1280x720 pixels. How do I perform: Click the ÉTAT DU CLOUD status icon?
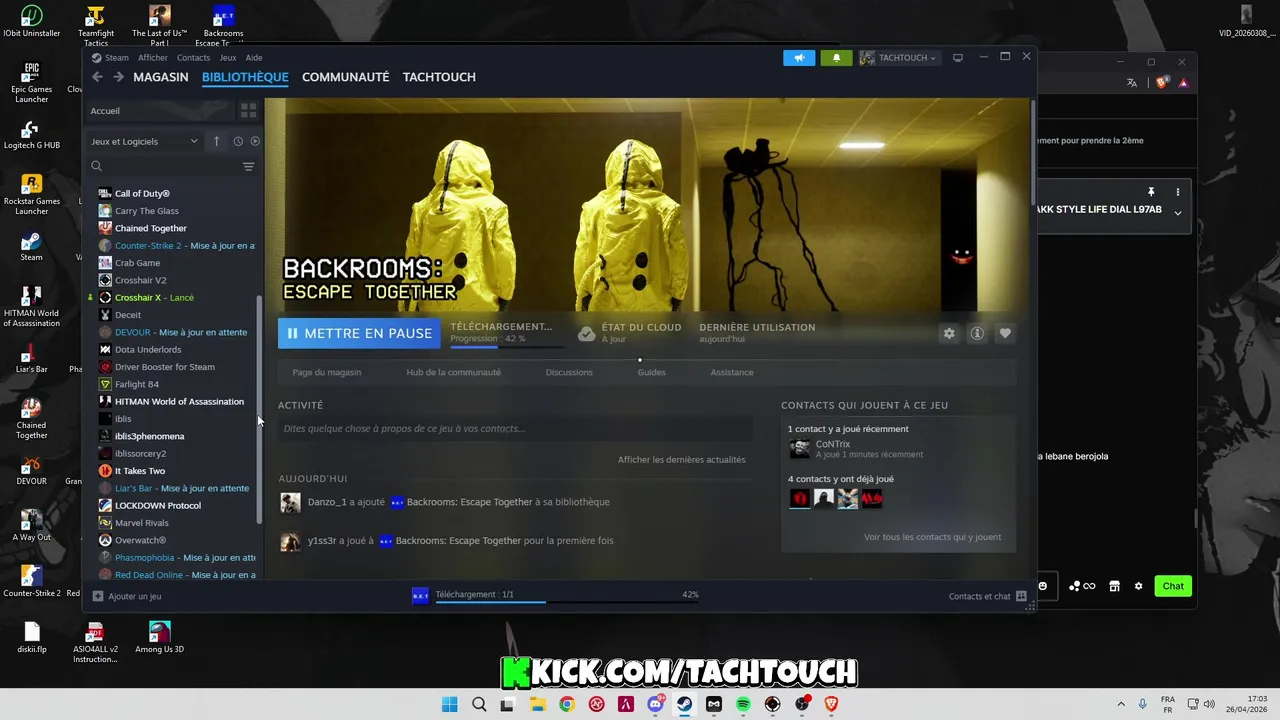click(x=587, y=333)
